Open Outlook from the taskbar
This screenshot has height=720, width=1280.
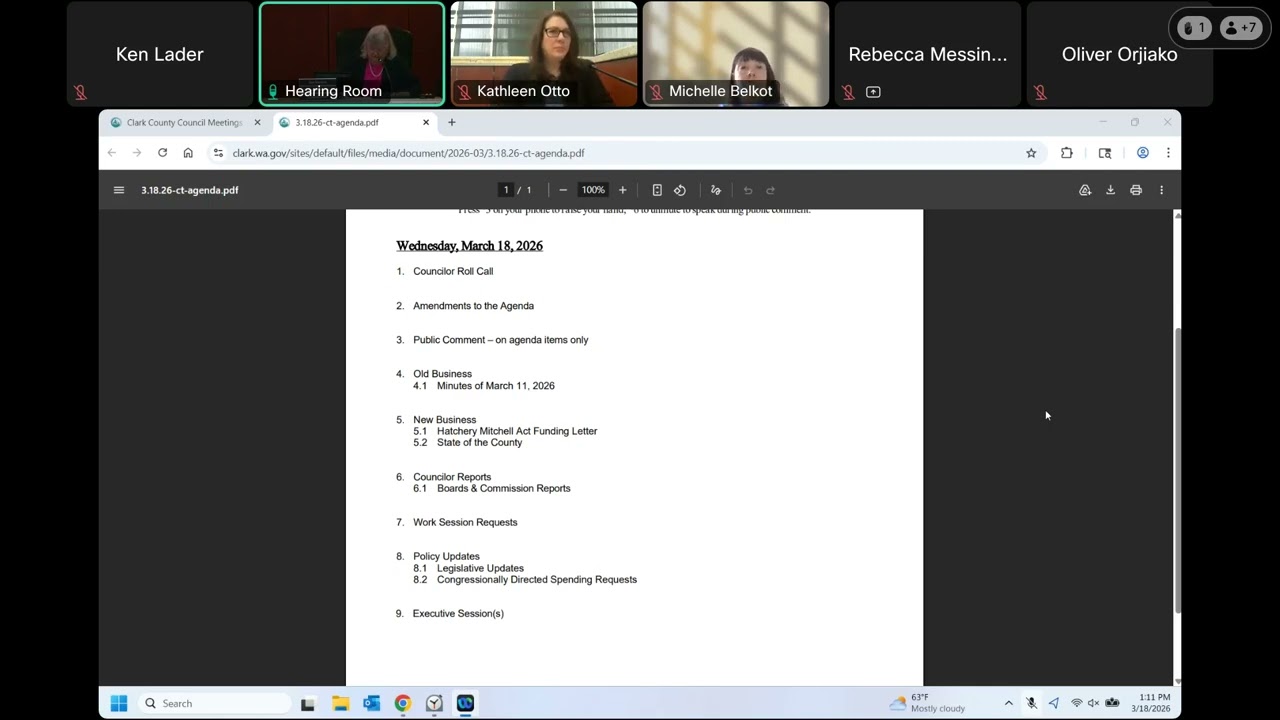pyautogui.click(x=372, y=703)
